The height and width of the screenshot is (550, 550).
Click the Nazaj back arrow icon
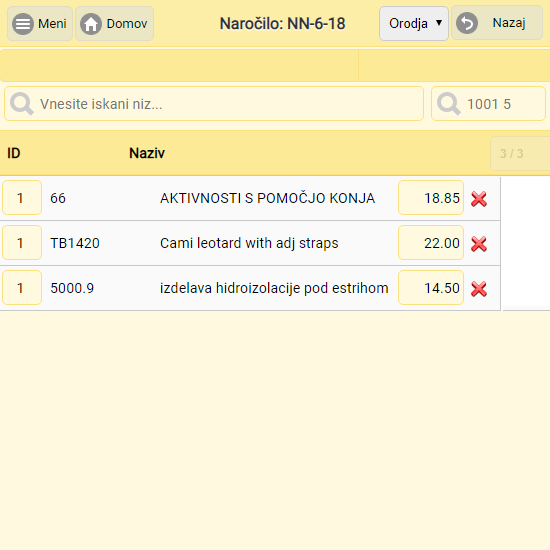click(x=467, y=23)
